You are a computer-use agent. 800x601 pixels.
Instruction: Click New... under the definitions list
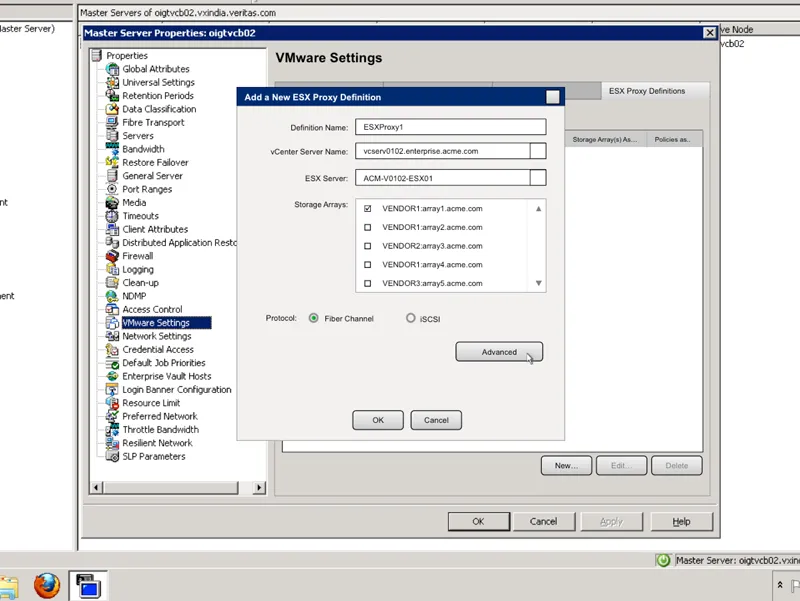click(566, 465)
